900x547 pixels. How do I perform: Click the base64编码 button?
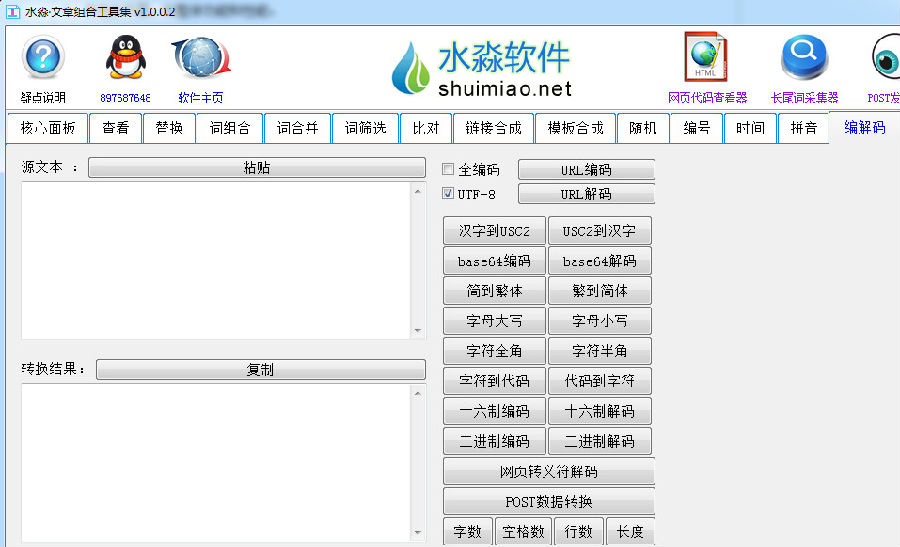click(494, 261)
